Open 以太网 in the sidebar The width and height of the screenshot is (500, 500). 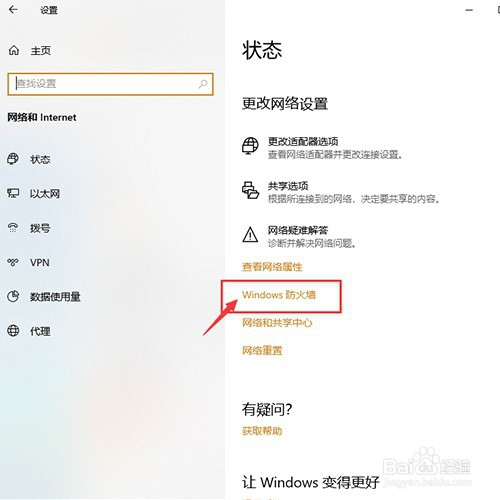point(45,194)
